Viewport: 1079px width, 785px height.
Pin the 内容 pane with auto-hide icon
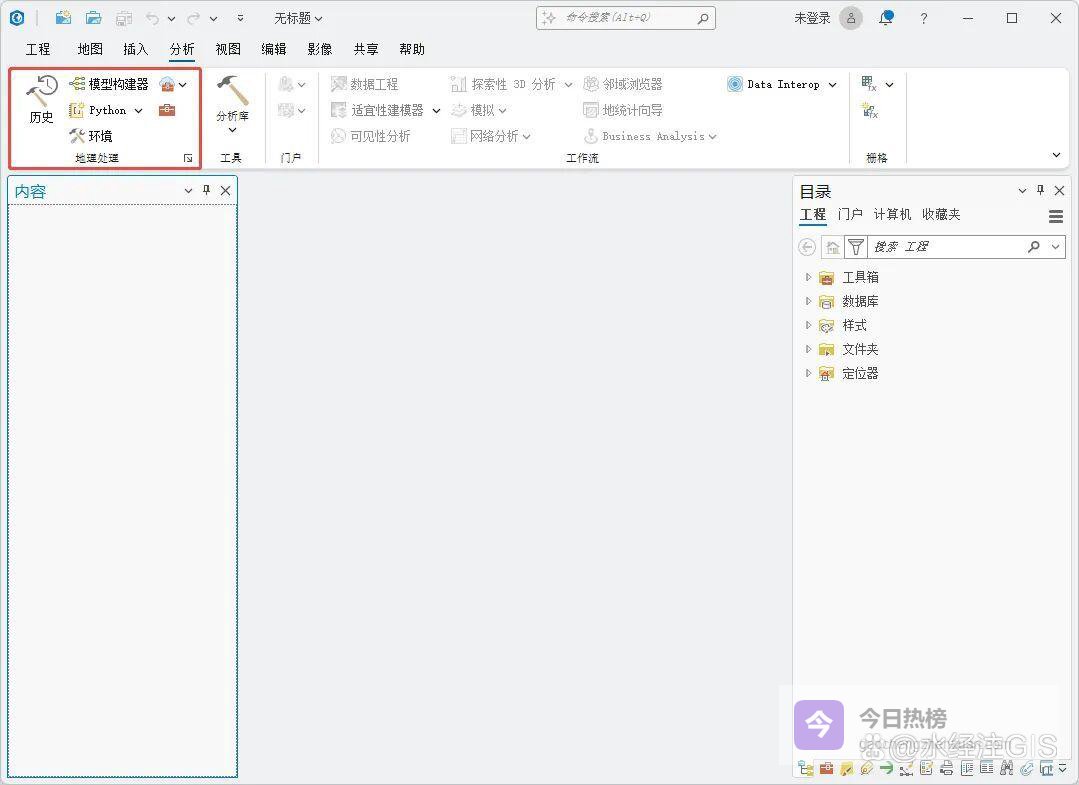tap(207, 190)
